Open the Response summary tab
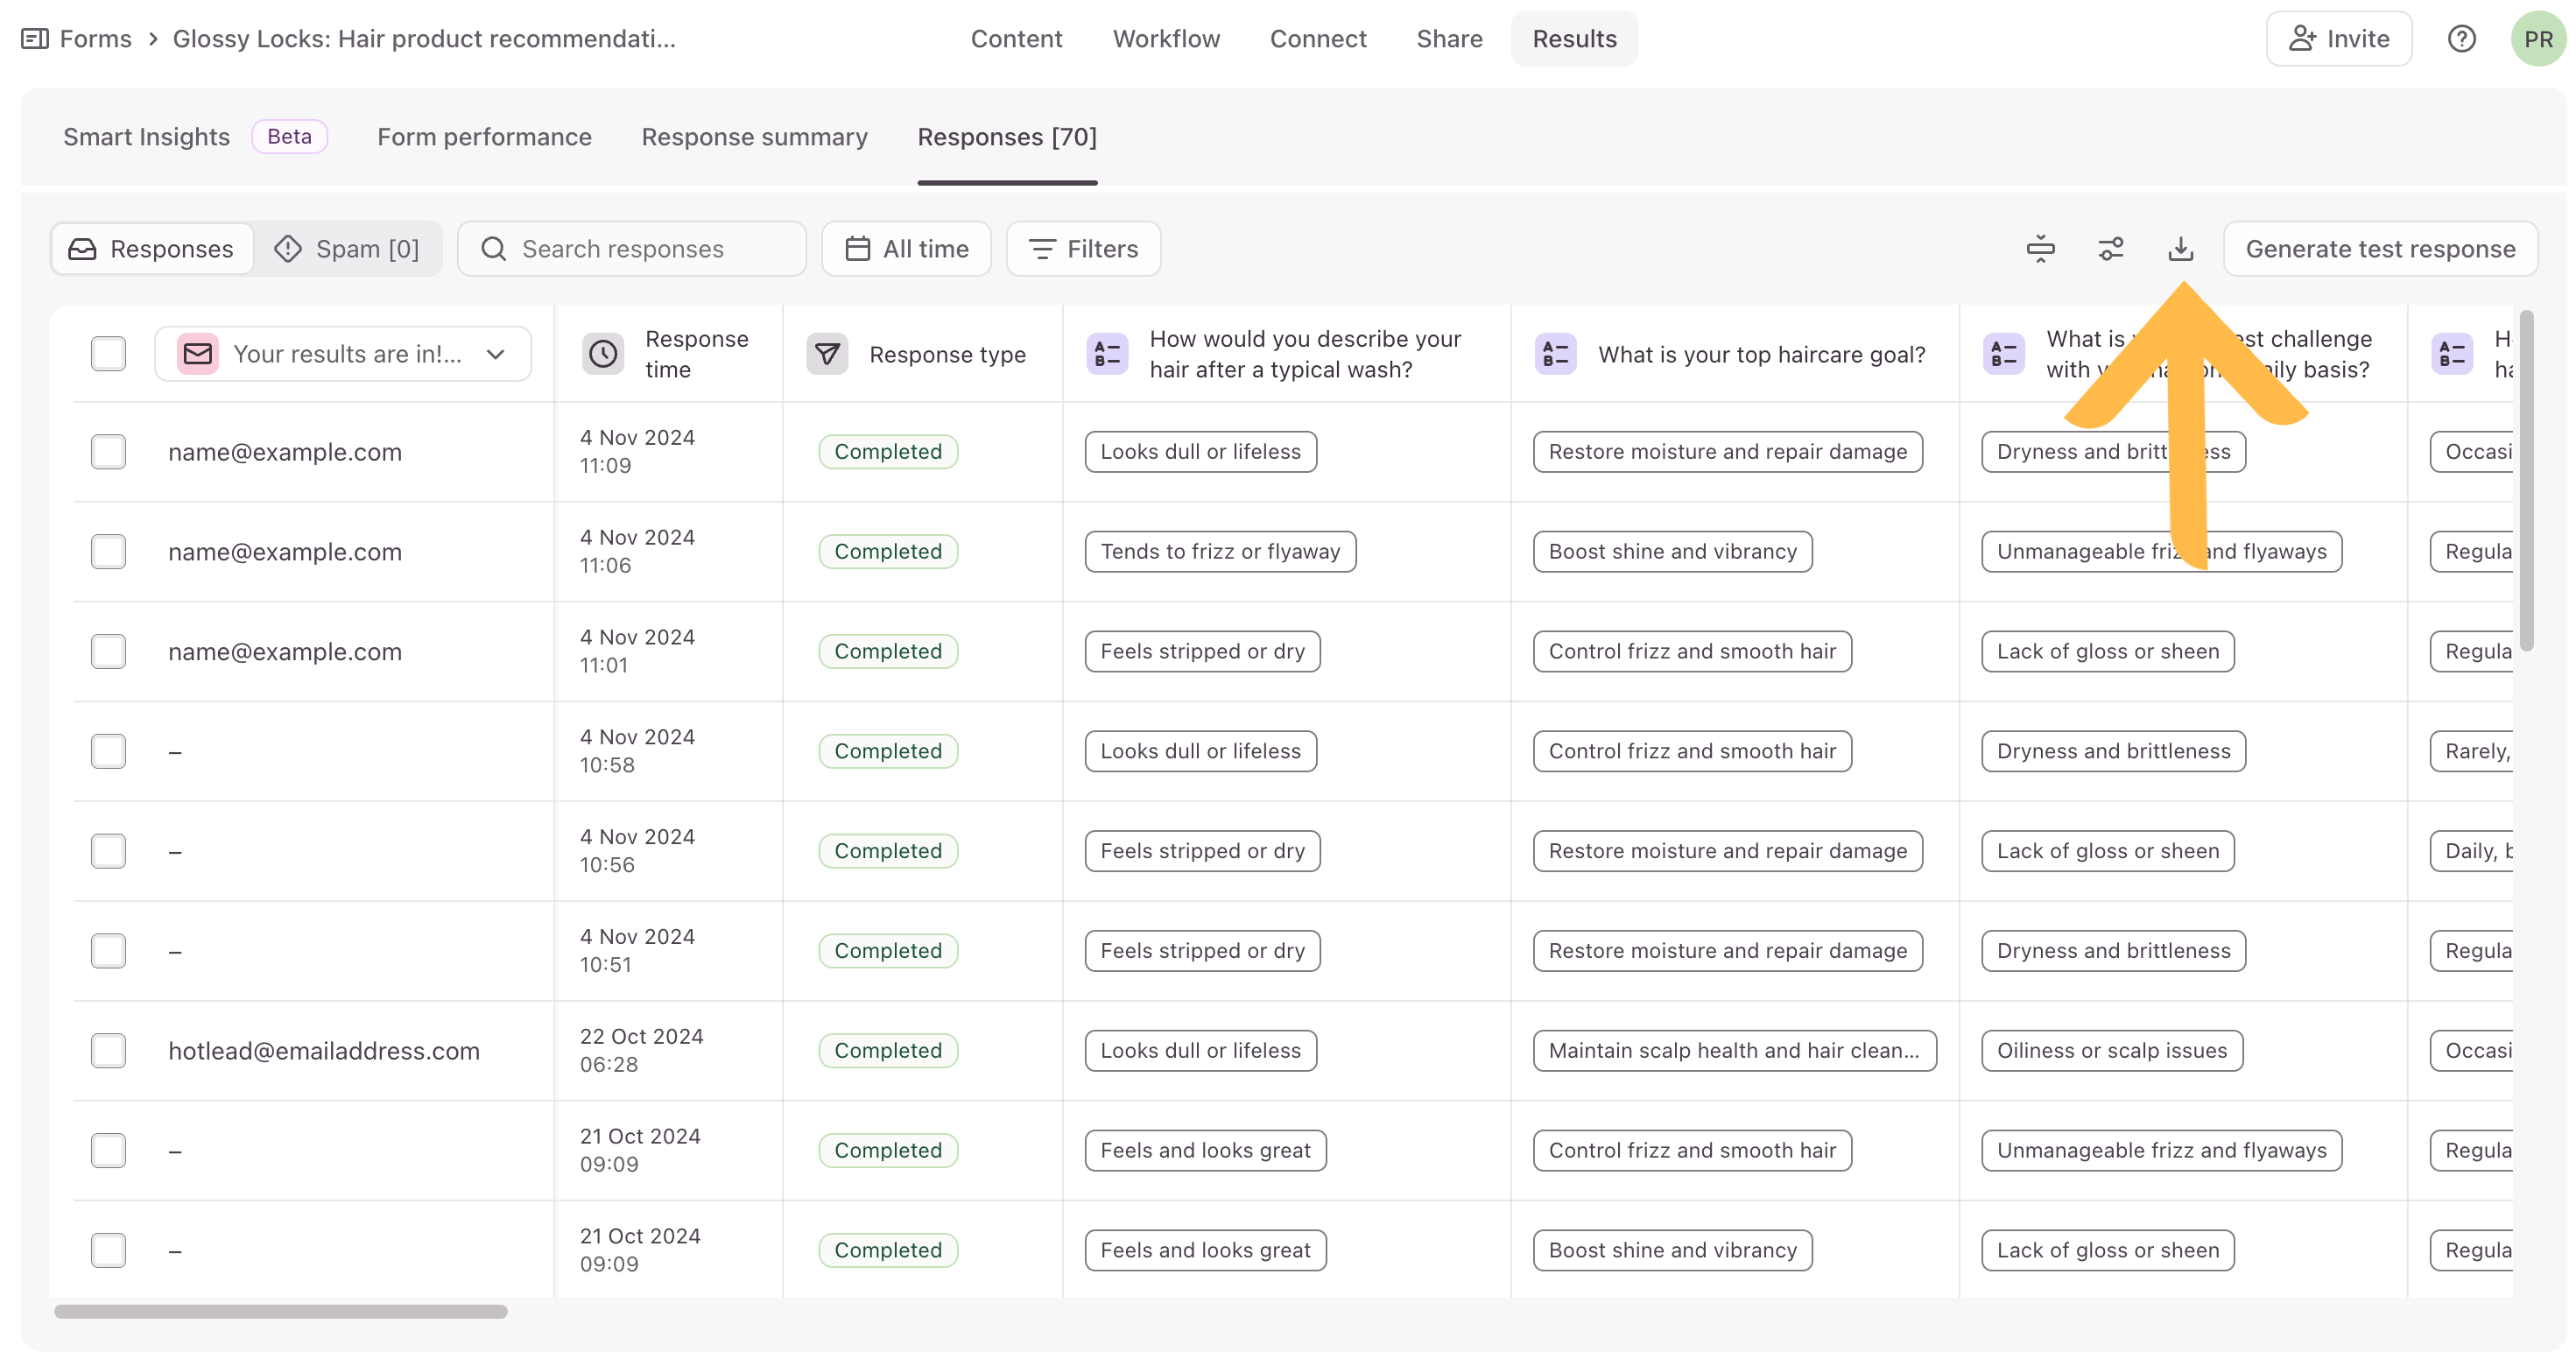This screenshot has height=1359, width=2576. 755,137
